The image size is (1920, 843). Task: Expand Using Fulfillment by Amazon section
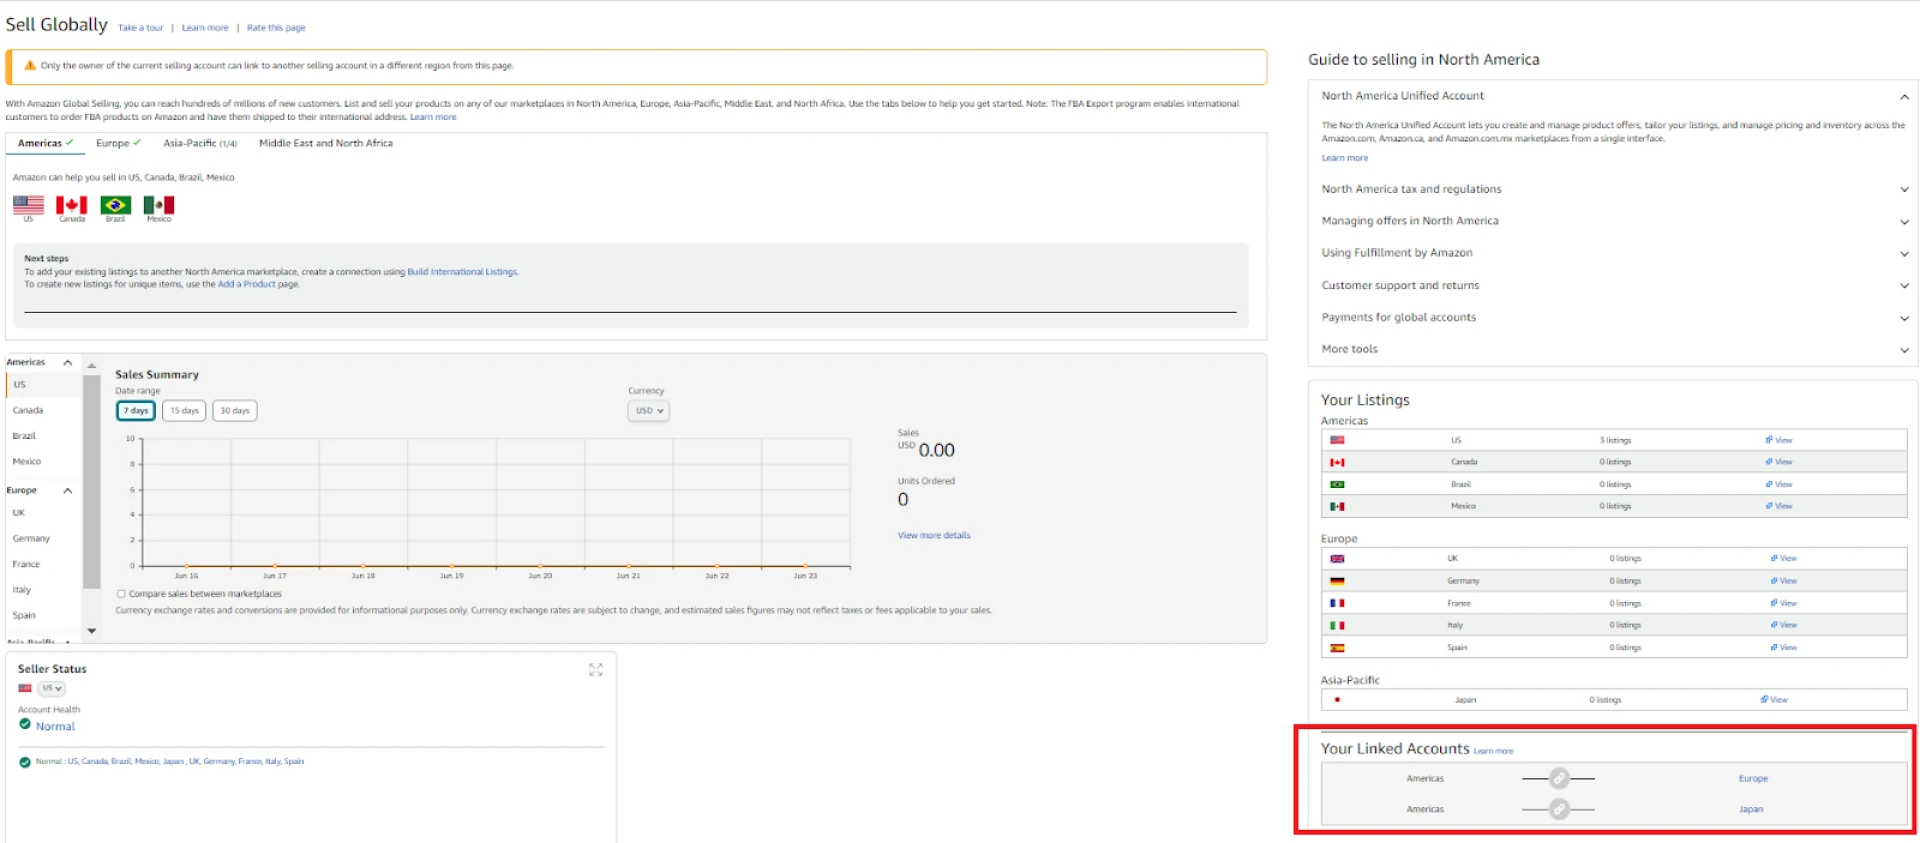click(x=1904, y=253)
